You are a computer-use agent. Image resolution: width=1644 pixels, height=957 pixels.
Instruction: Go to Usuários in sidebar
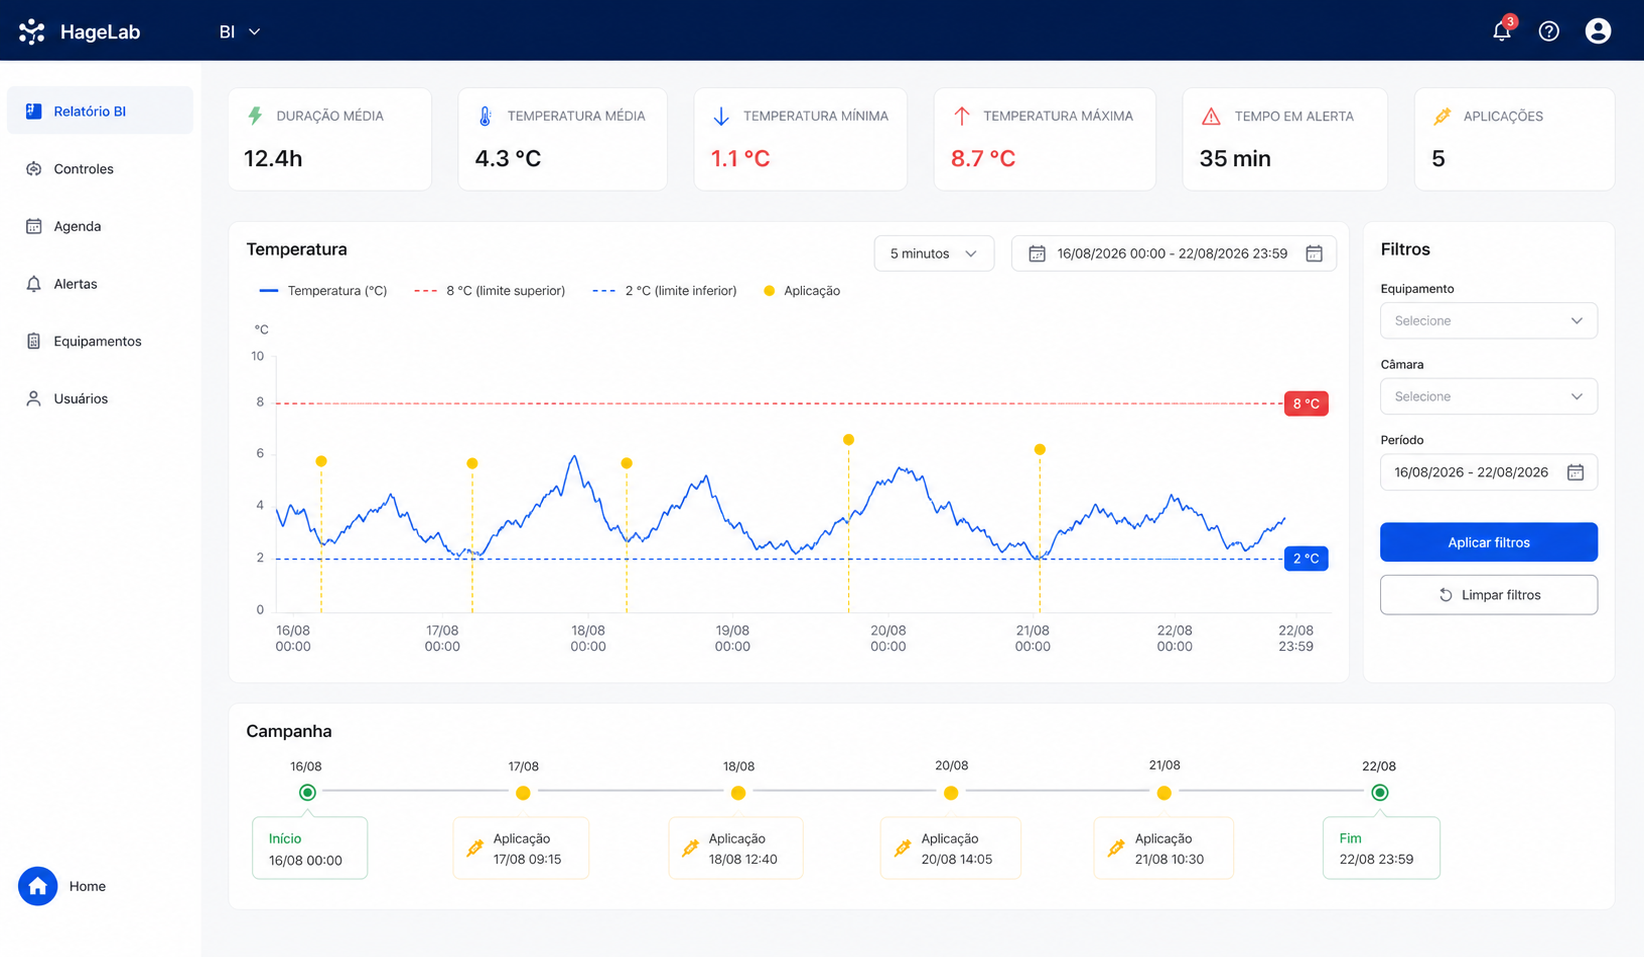(100, 398)
